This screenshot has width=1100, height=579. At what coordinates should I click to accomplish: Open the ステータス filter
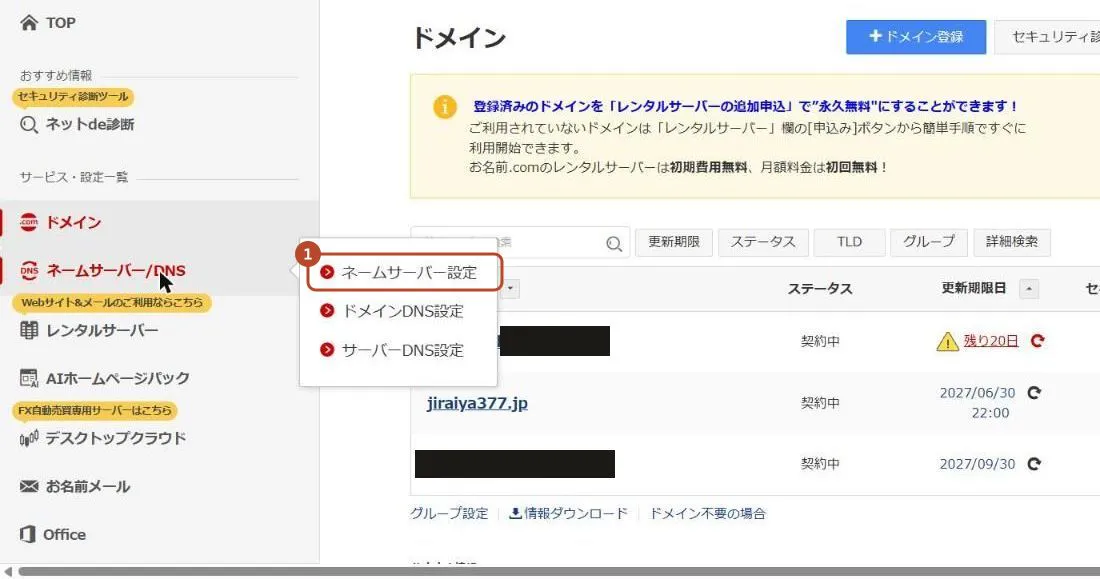coord(763,242)
